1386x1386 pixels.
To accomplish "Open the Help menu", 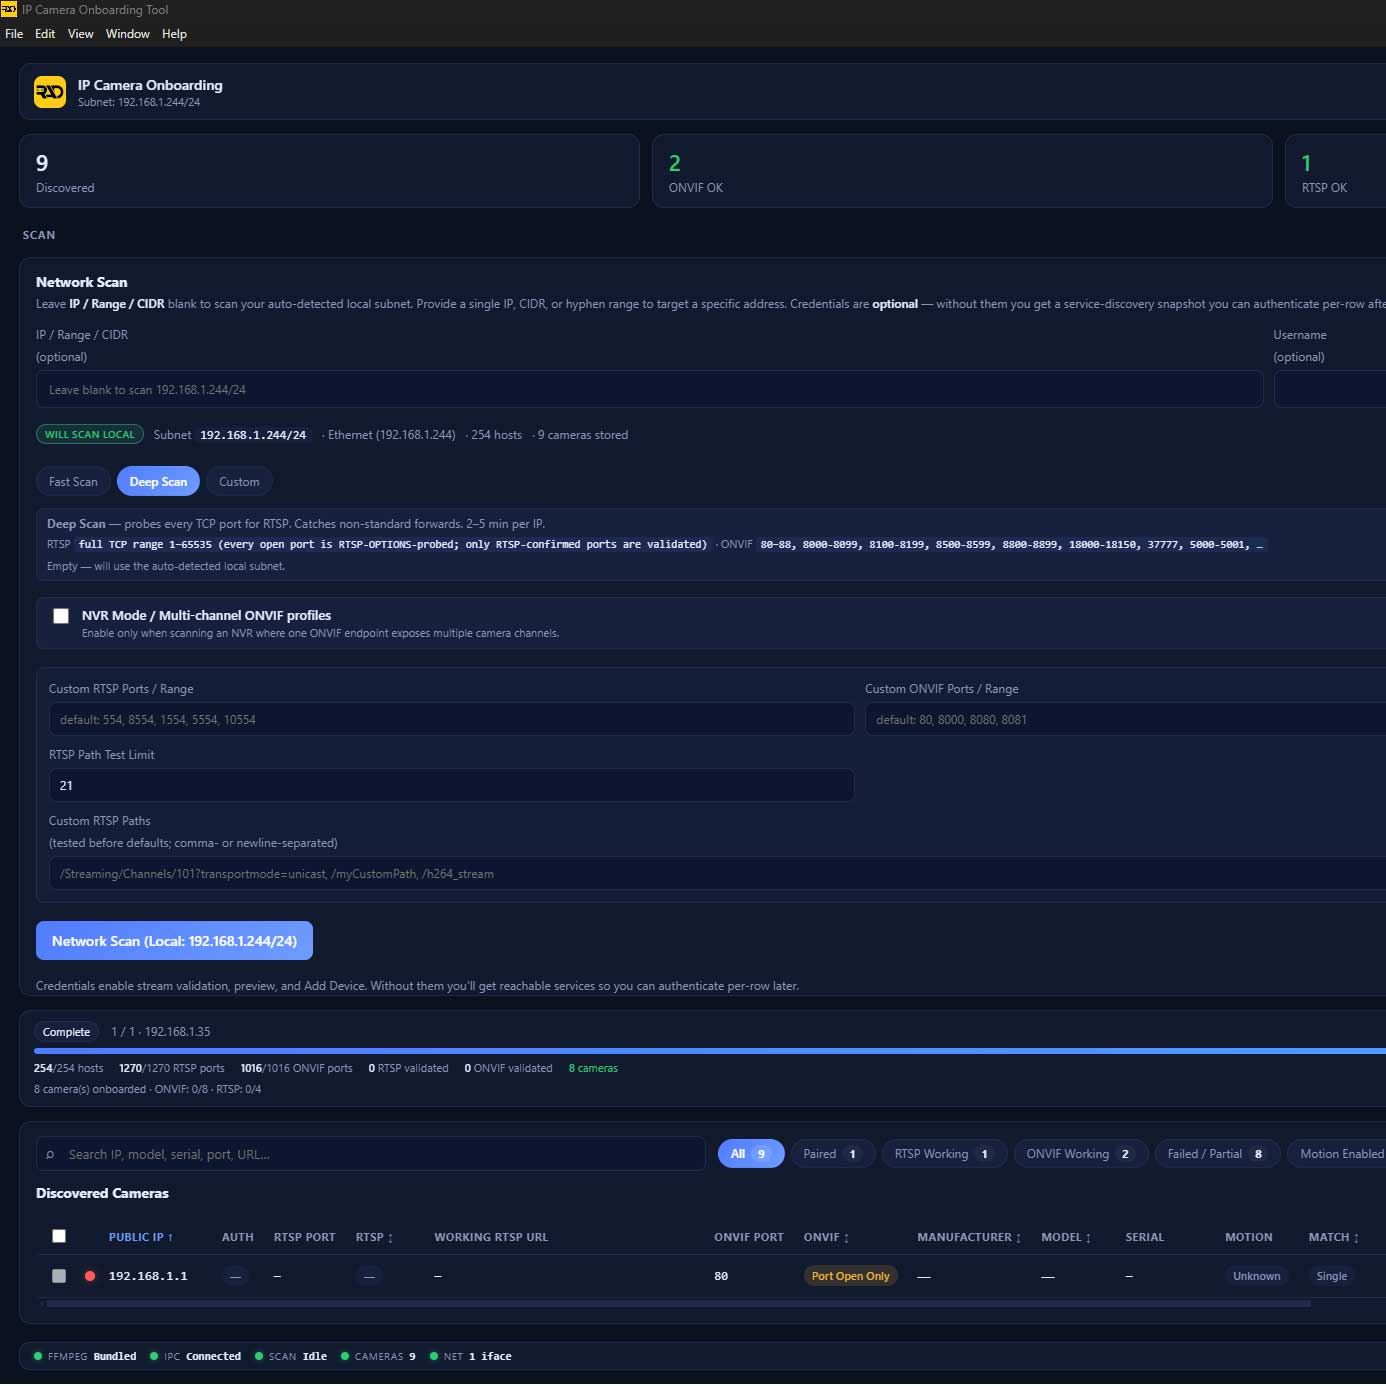I will click(x=174, y=34).
